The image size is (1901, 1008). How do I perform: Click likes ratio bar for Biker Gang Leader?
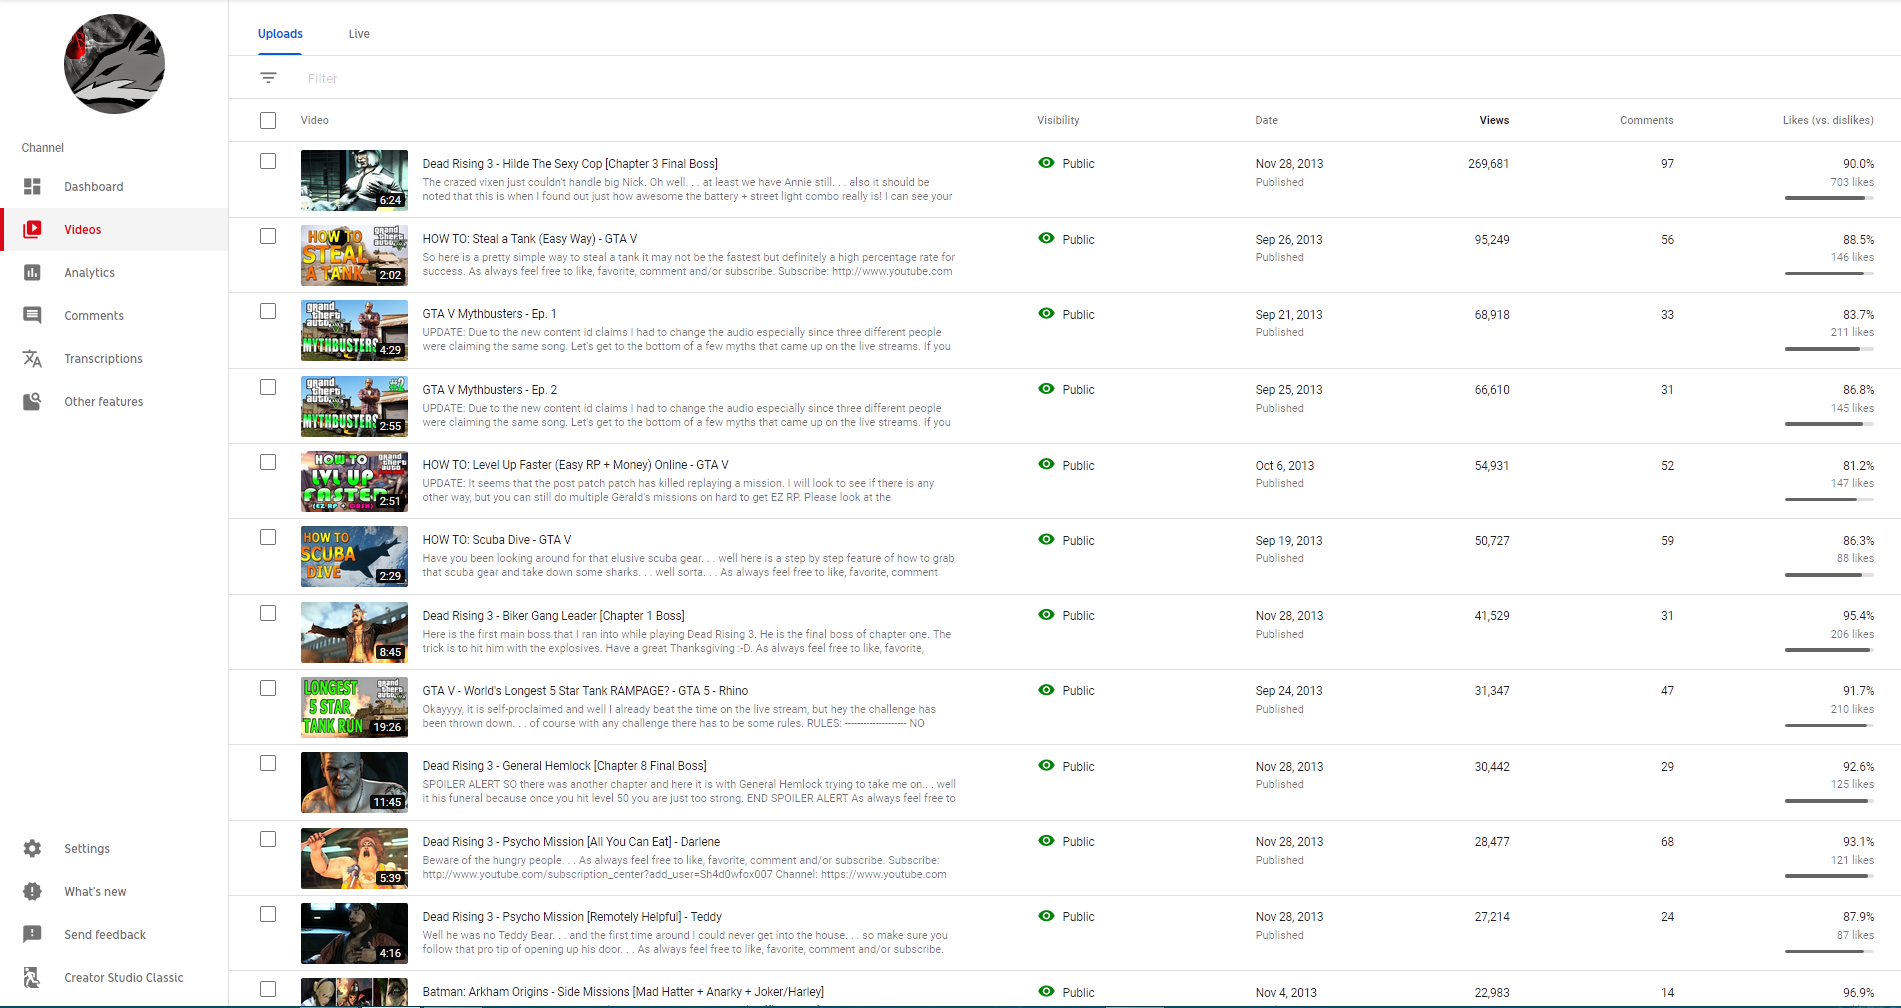(x=1829, y=650)
